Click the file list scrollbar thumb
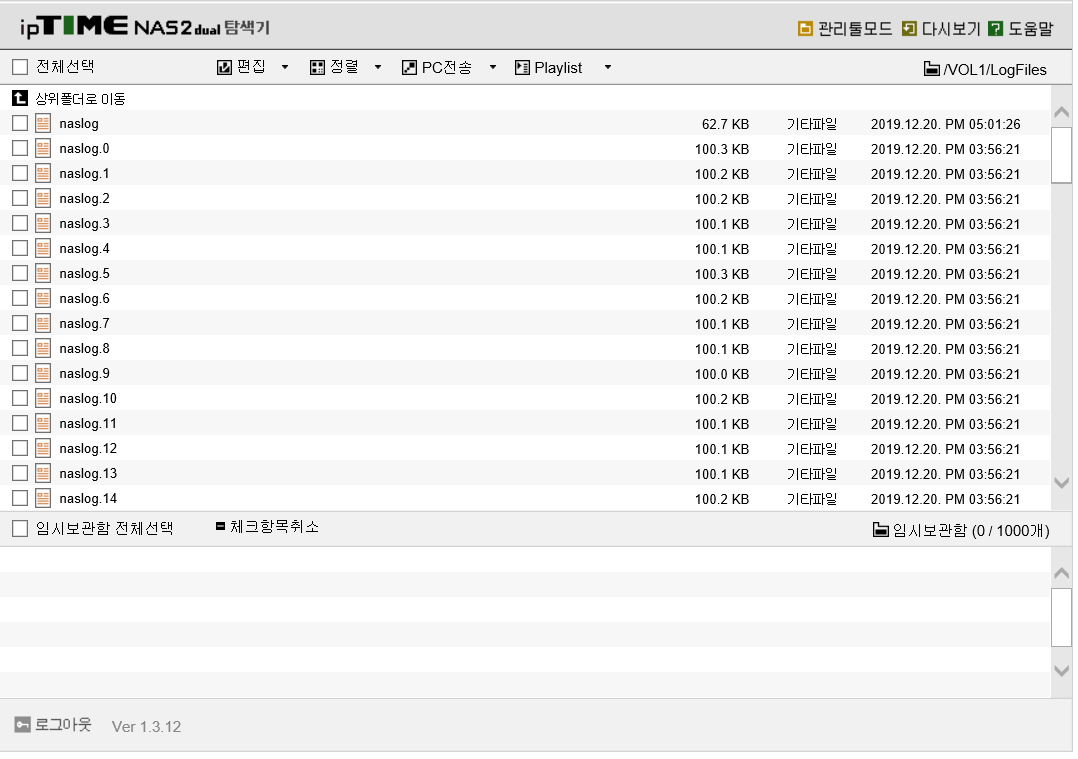The image size is (1078, 759). (1062, 155)
